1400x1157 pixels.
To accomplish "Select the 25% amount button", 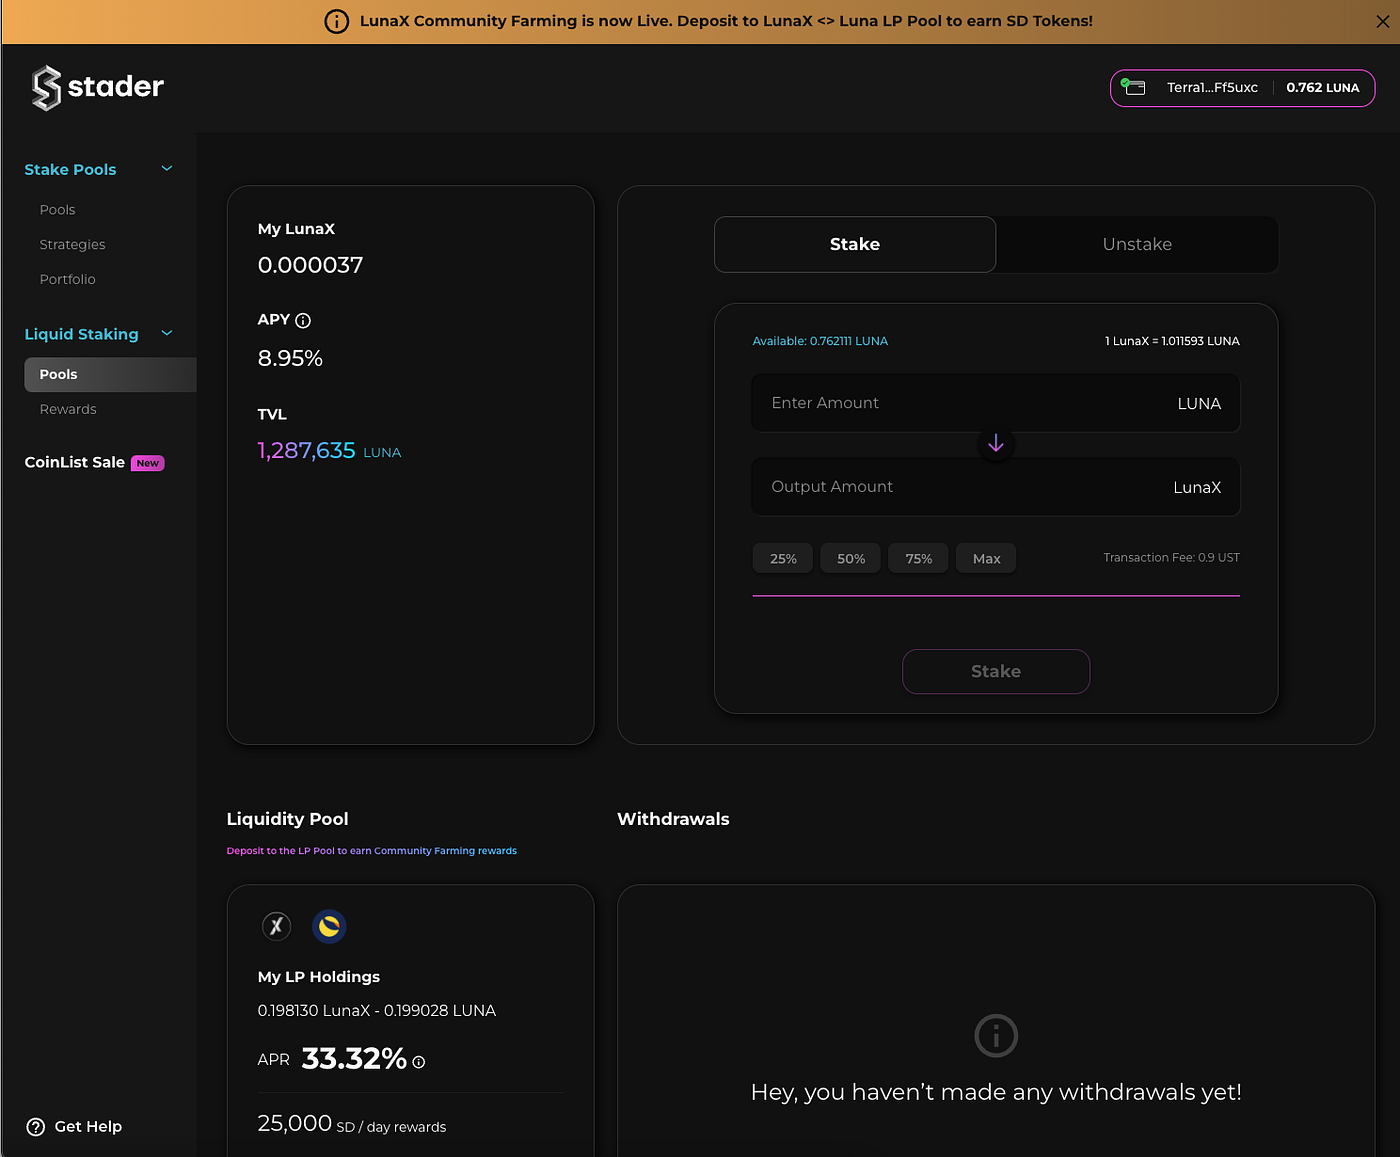I will pos(783,559).
